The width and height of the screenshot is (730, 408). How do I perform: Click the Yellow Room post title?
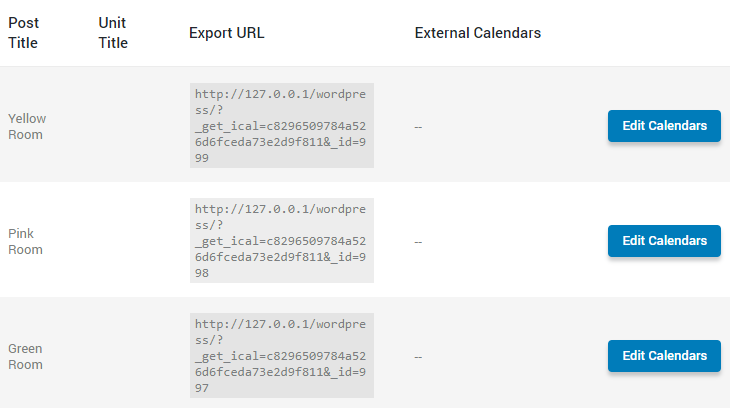click(x=27, y=126)
